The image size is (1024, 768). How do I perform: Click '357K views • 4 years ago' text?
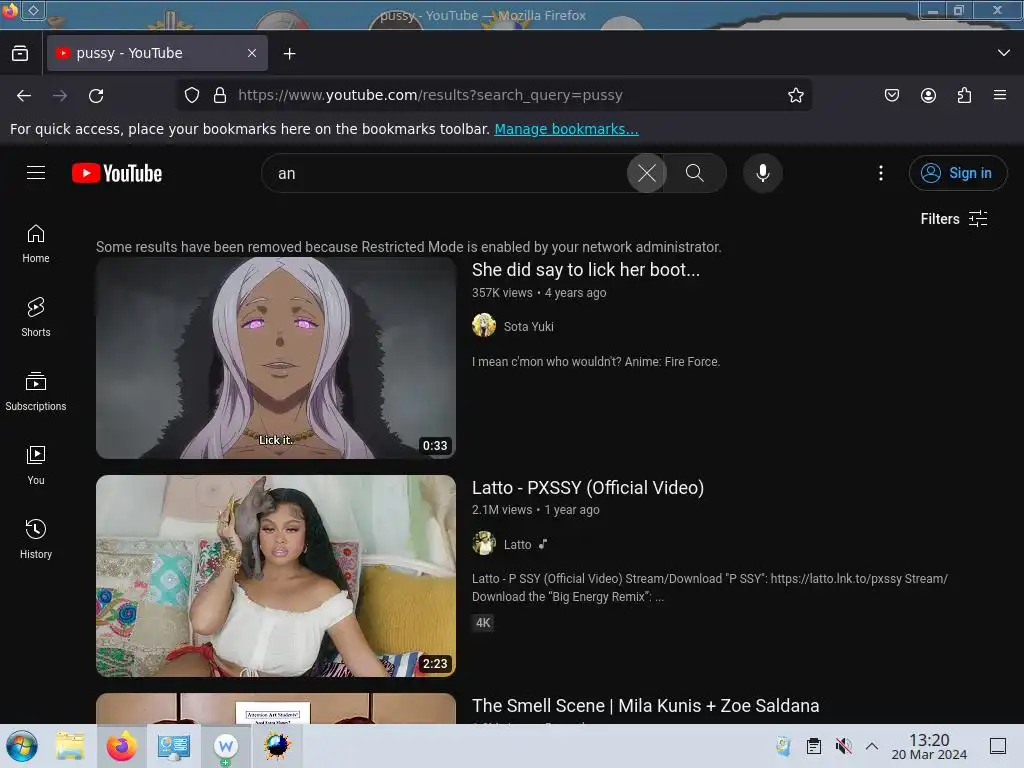click(x=539, y=293)
